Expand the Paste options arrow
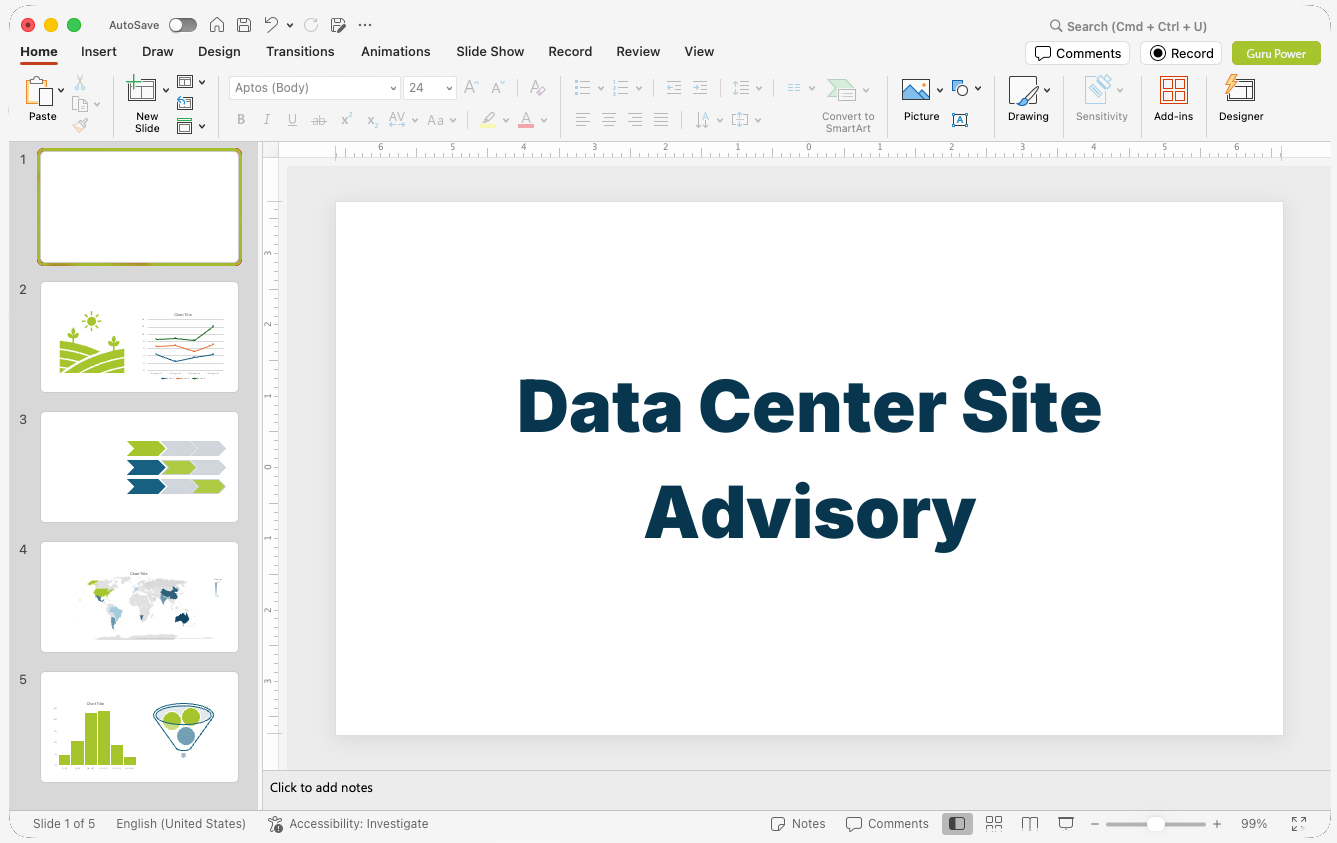This screenshot has height=843, width=1337. click(61, 90)
